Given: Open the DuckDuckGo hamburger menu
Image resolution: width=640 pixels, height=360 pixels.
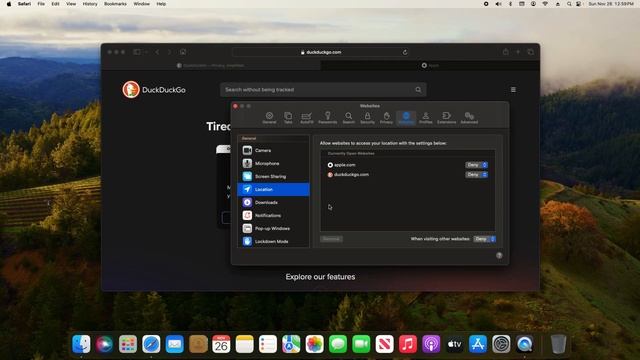Looking at the screenshot, I should (513, 90).
